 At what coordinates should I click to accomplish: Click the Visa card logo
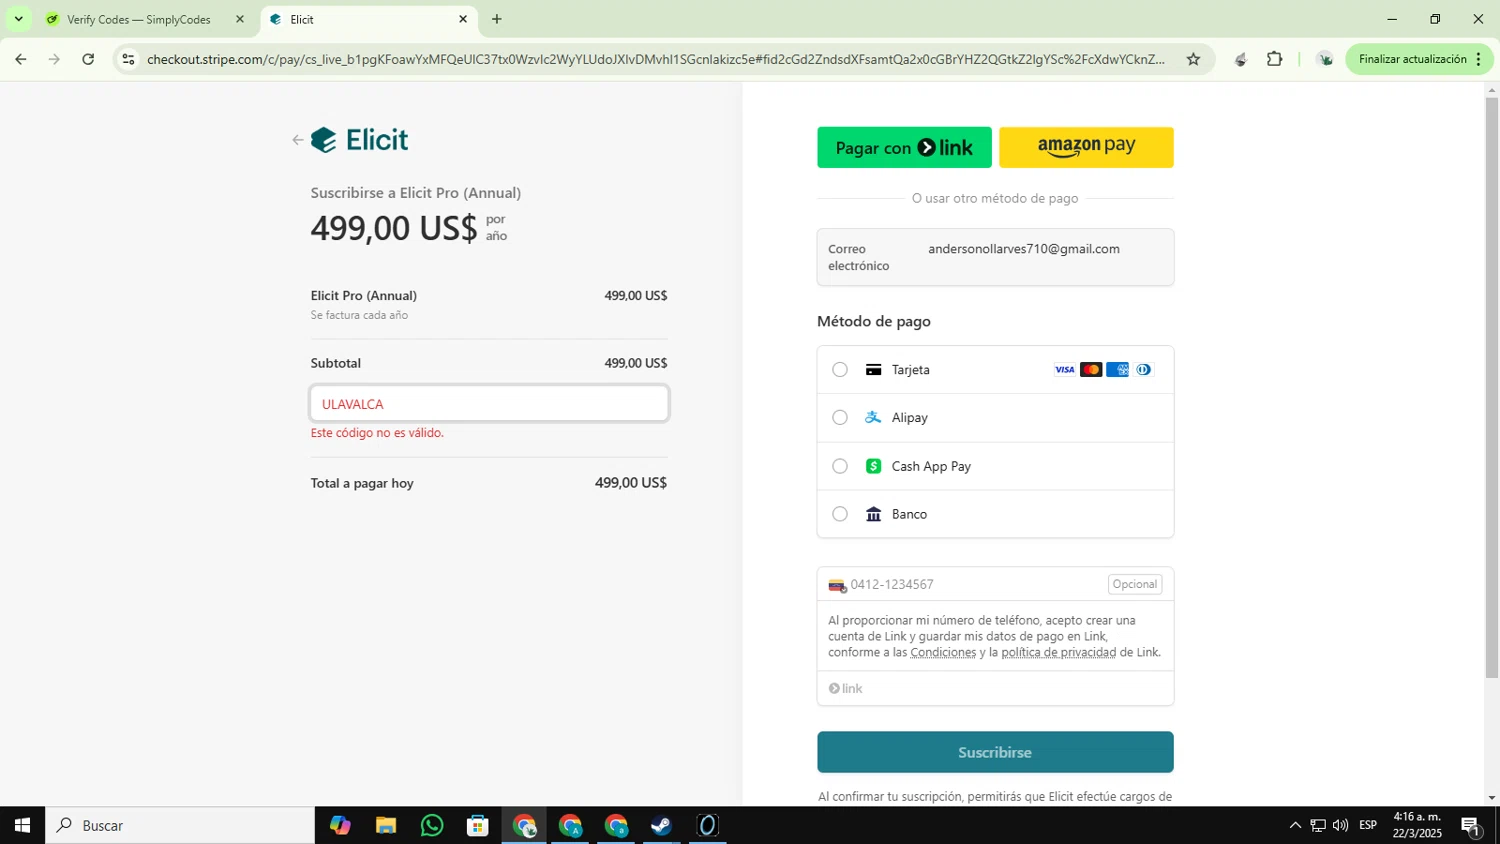[1064, 370]
